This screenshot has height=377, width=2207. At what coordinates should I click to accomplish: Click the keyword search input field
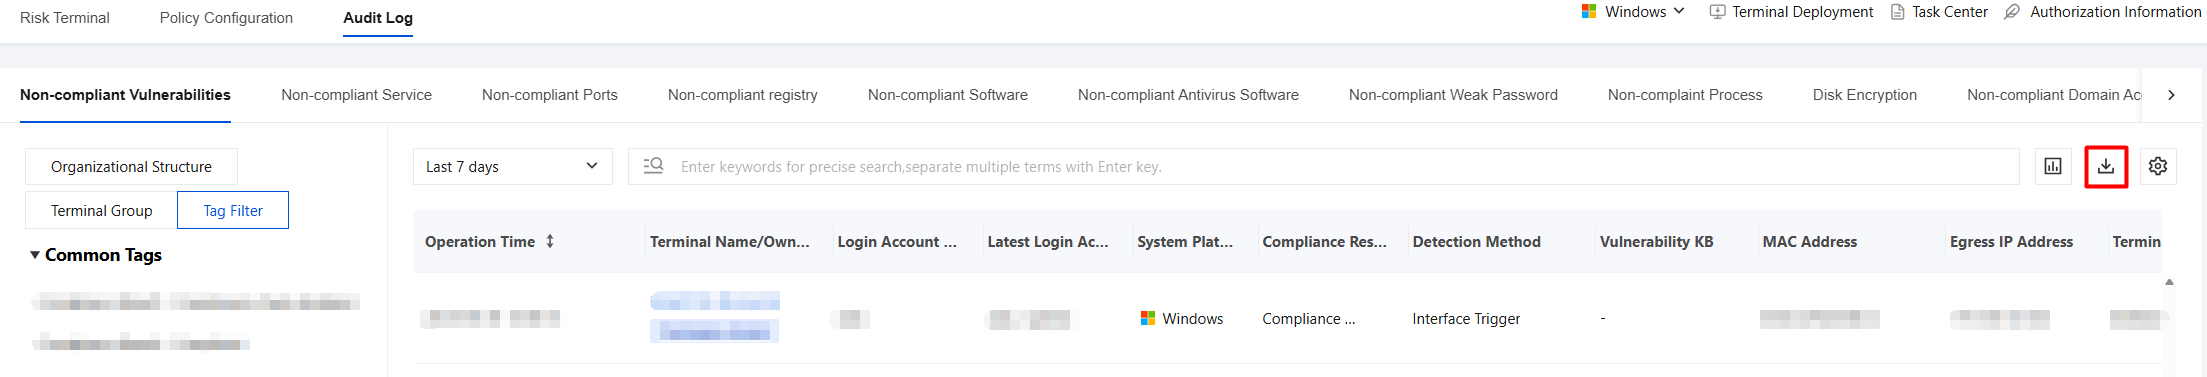point(1323,167)
